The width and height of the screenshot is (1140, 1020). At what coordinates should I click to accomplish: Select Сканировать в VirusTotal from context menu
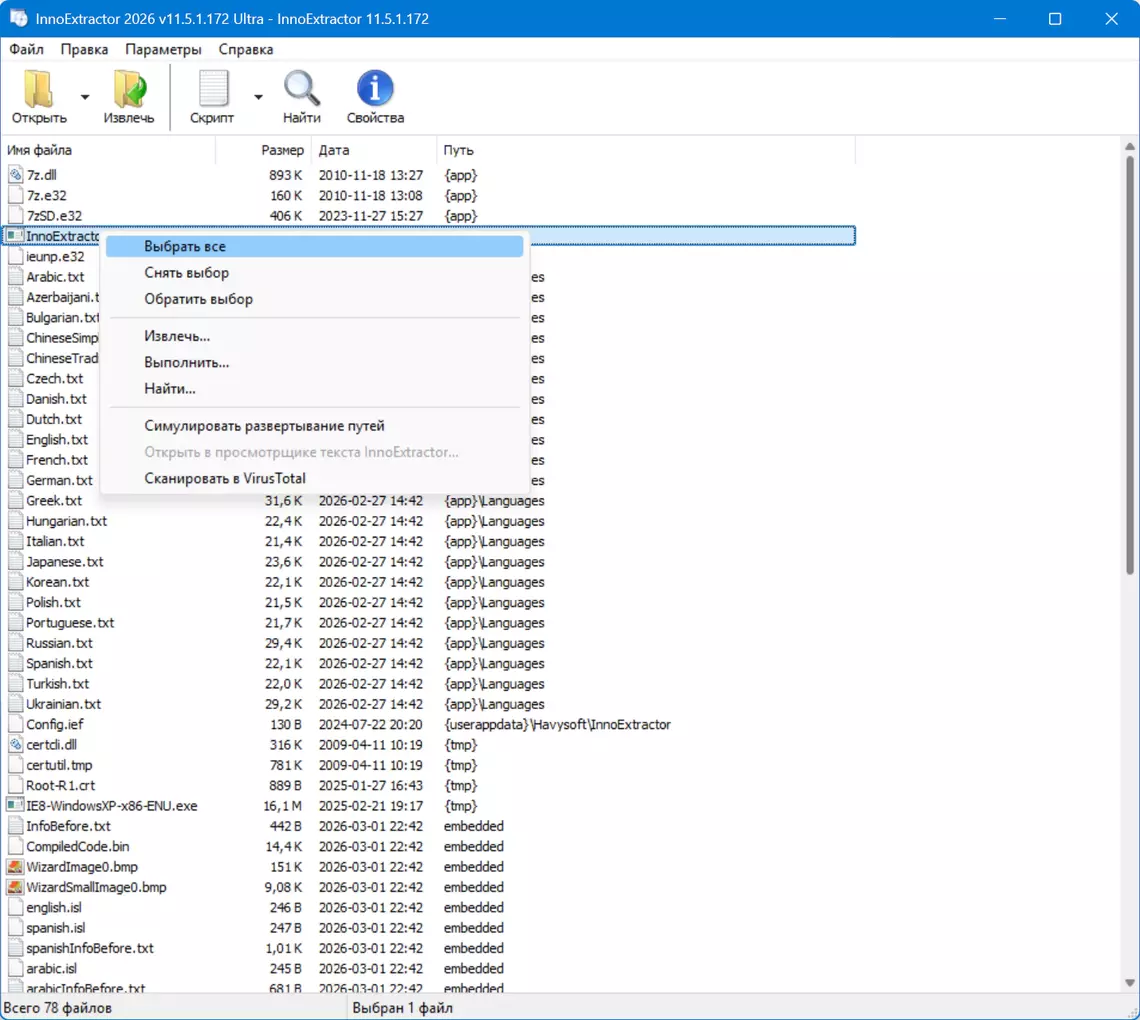(225, 479)
